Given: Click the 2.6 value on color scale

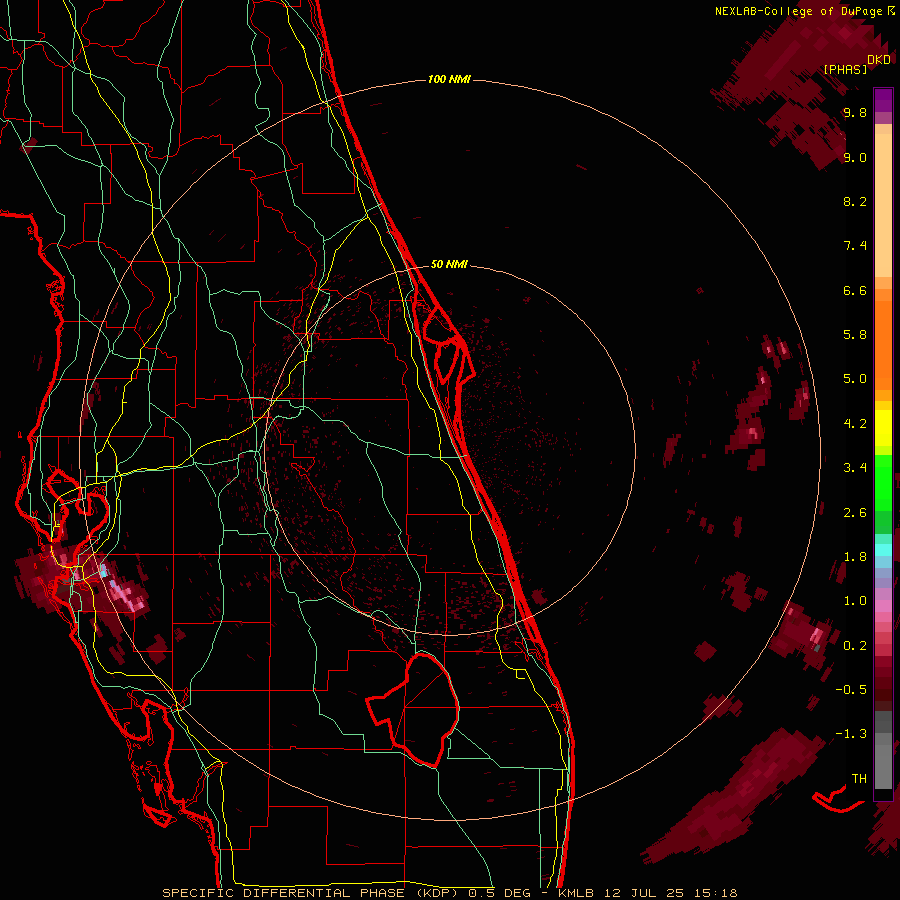Looking at the screenshot, I should click(855, 513).
